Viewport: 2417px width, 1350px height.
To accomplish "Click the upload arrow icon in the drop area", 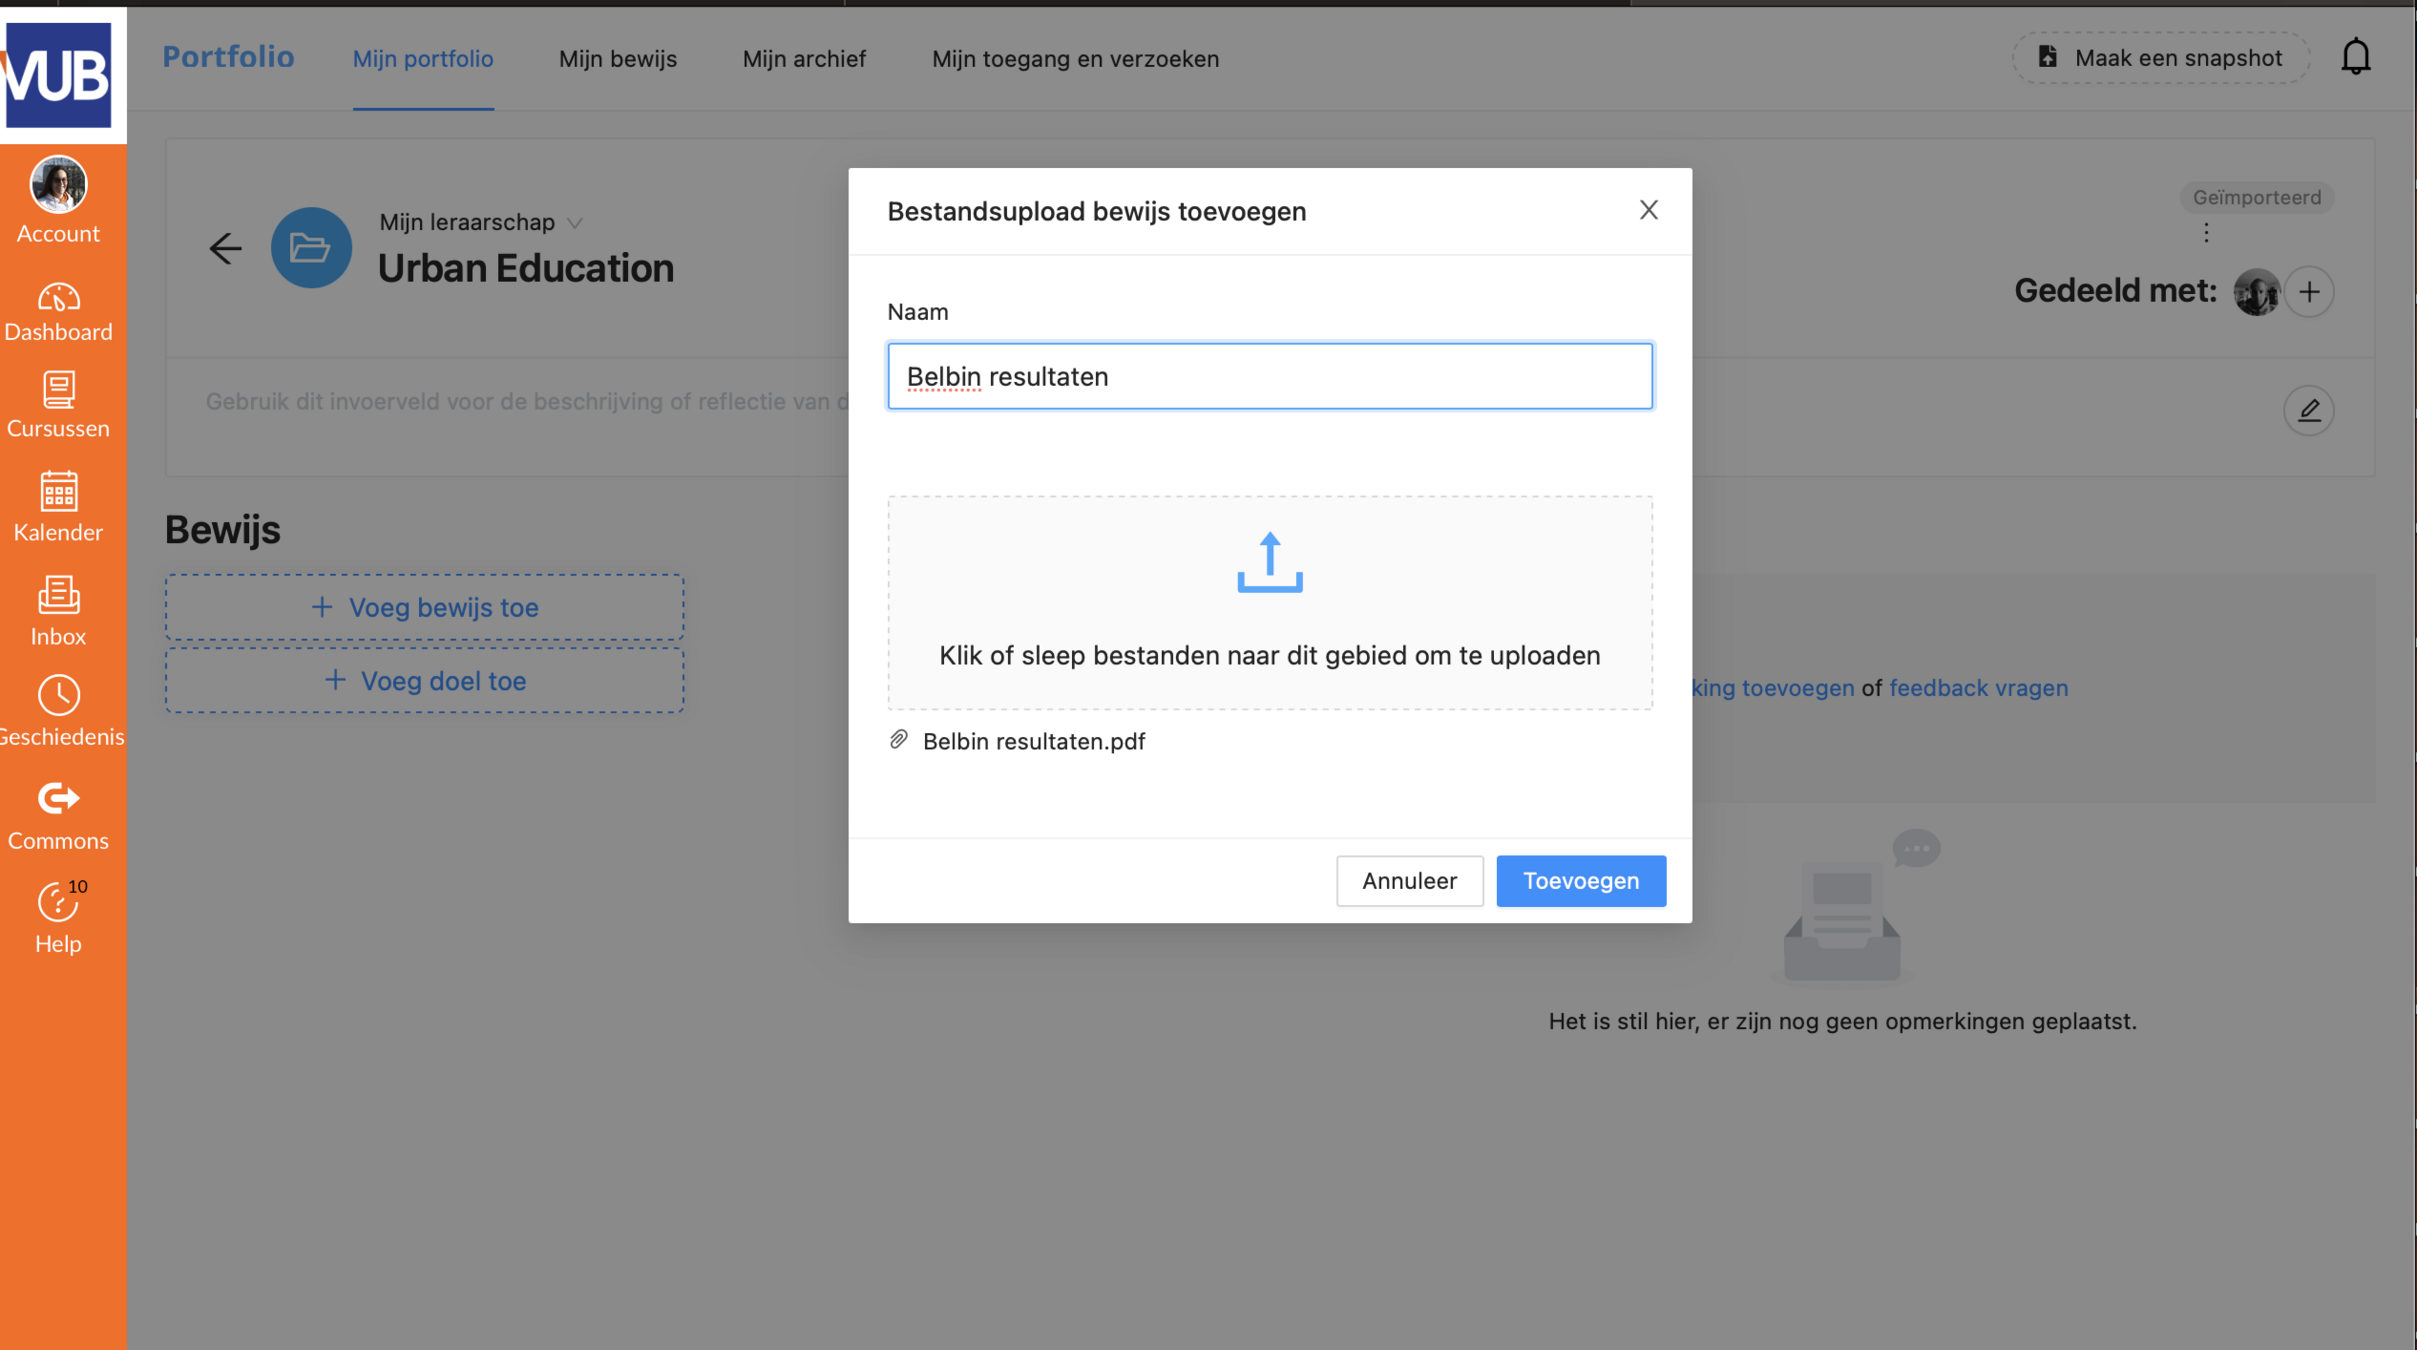I will point(1269,563).
